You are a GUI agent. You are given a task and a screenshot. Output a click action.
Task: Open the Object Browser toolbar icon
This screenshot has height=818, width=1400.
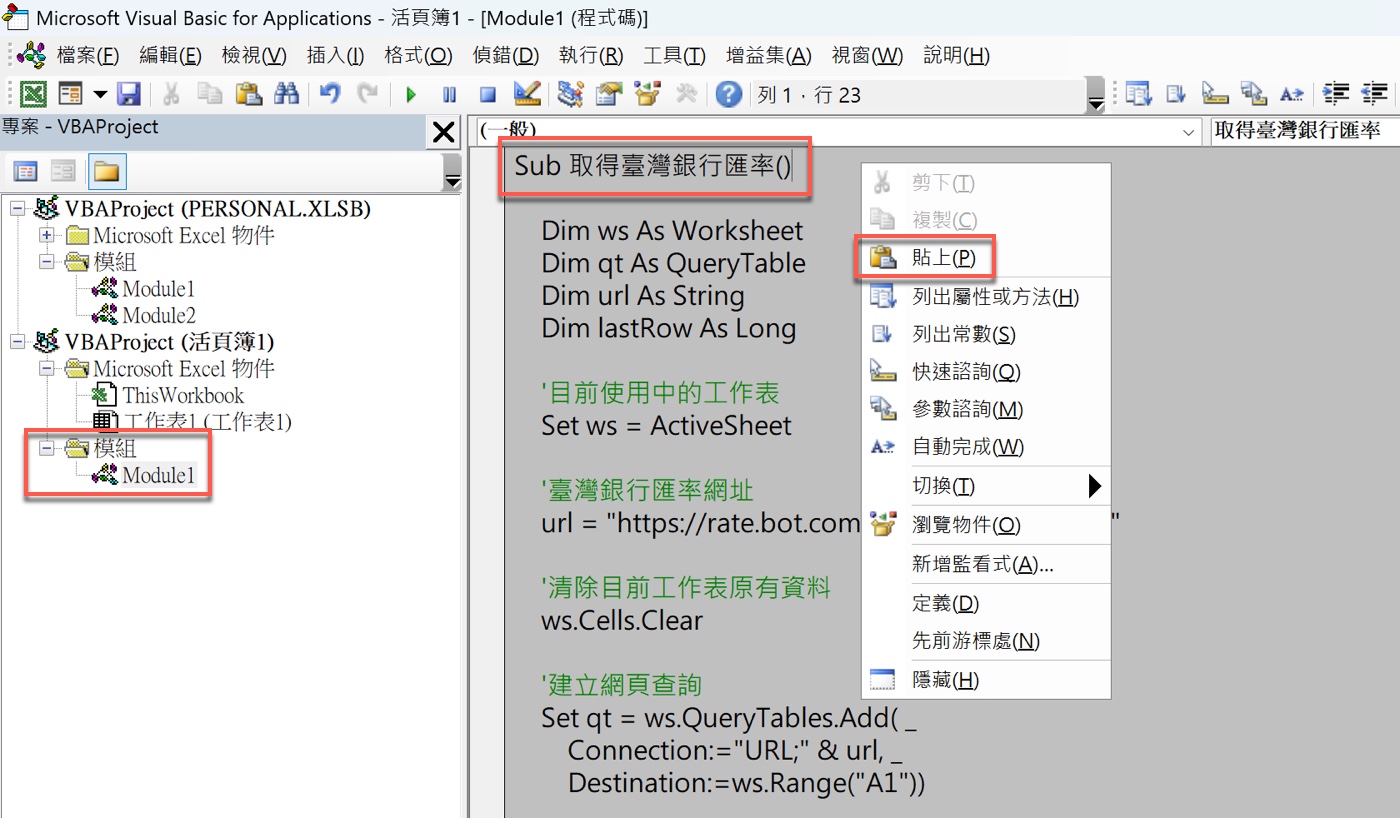click(x=648, y=94)
